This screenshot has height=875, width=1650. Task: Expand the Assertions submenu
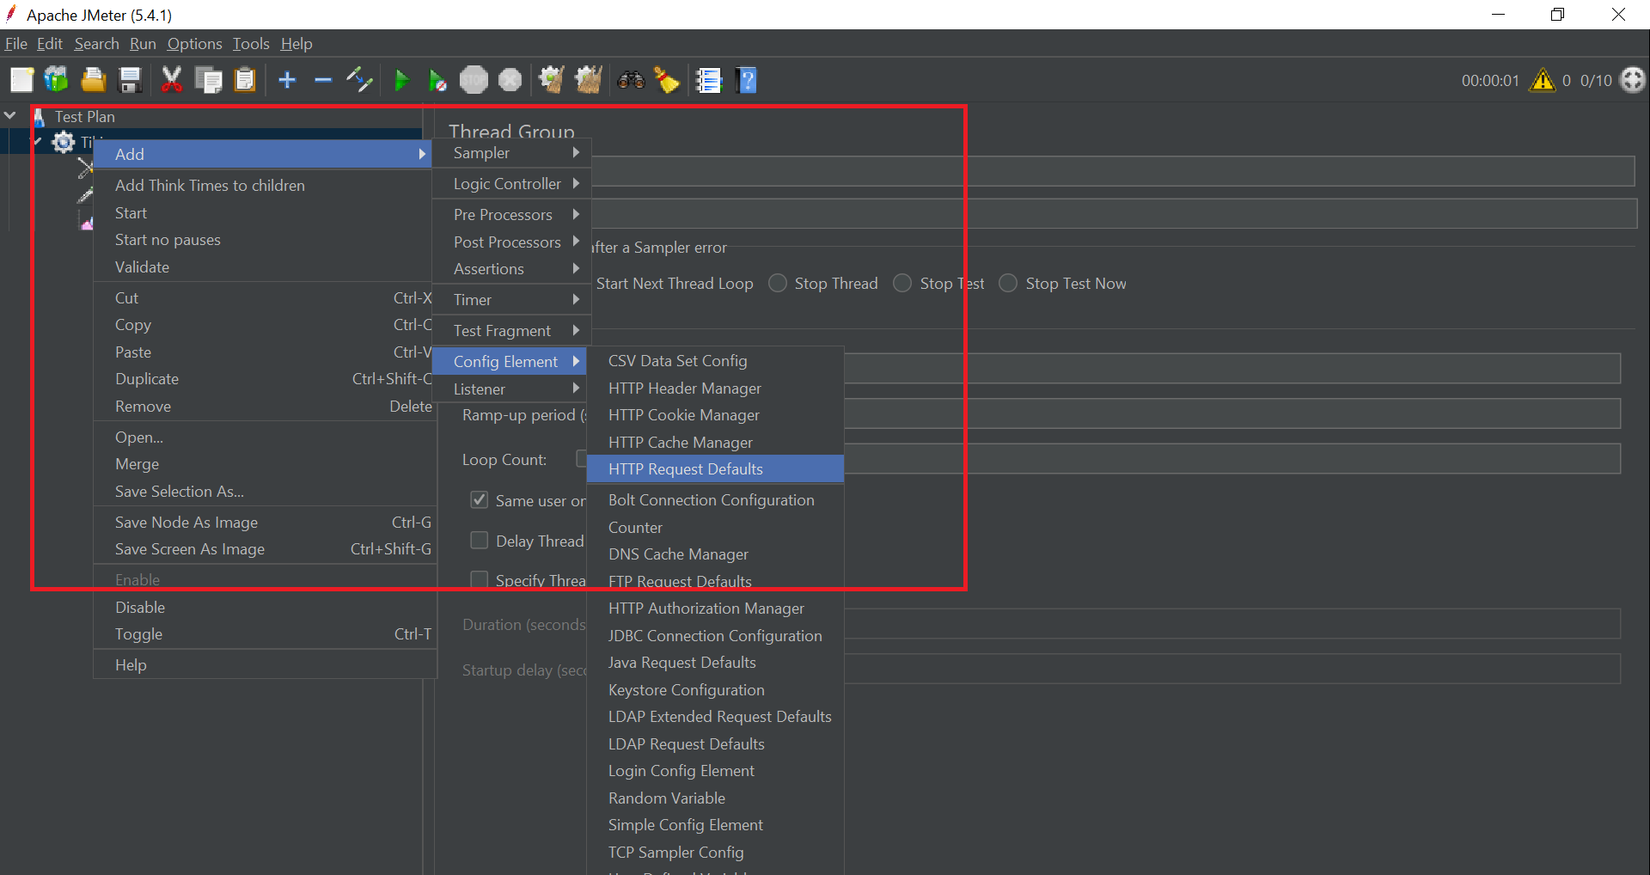click(x=511, y=269)
